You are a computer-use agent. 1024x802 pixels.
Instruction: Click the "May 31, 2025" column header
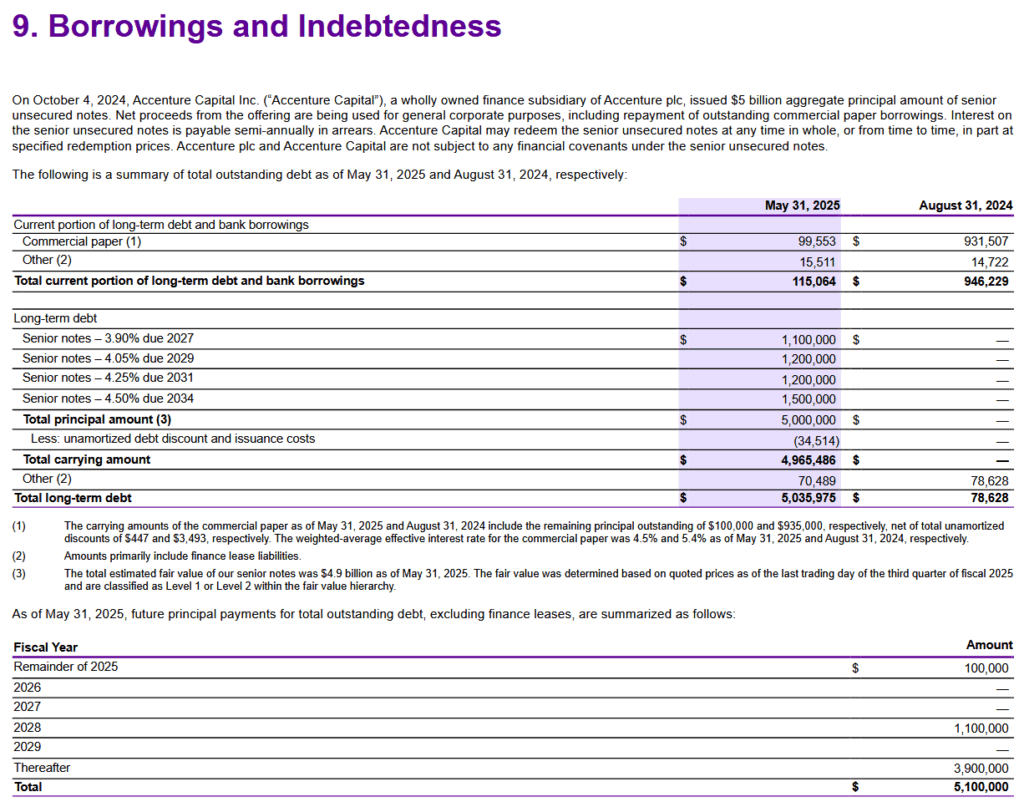coord(802,206)
